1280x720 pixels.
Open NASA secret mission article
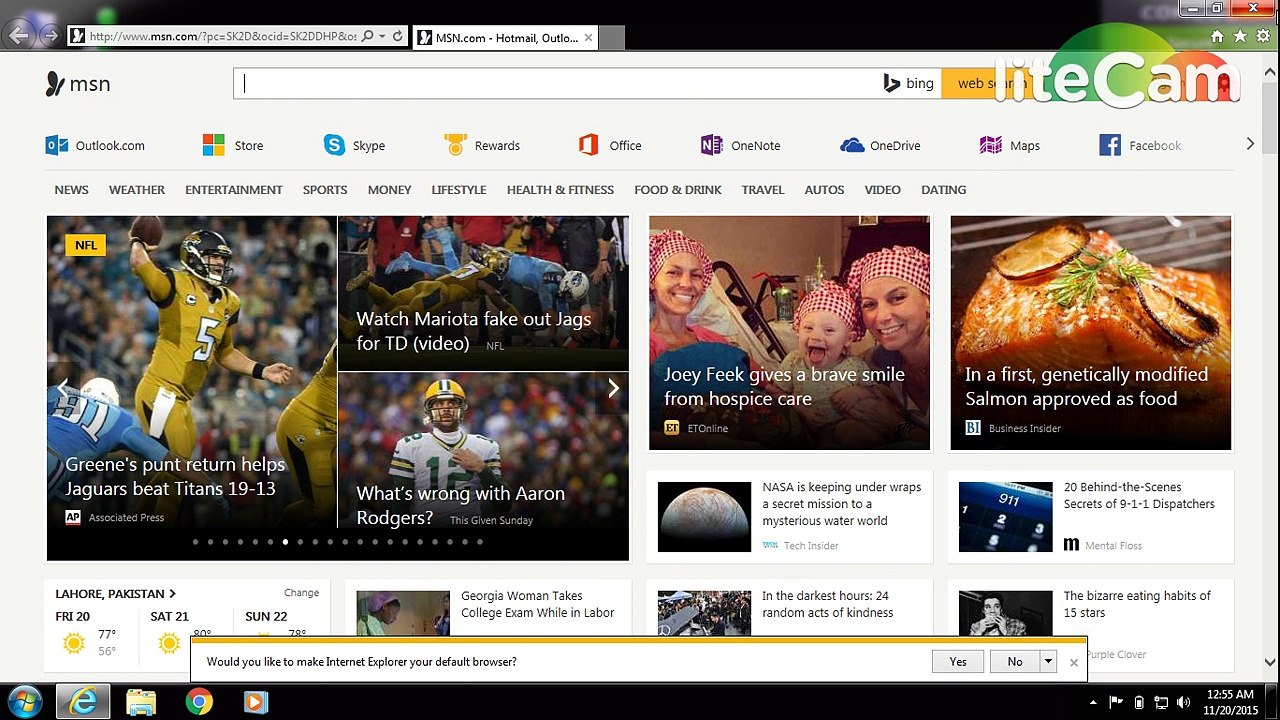(790, 517)
